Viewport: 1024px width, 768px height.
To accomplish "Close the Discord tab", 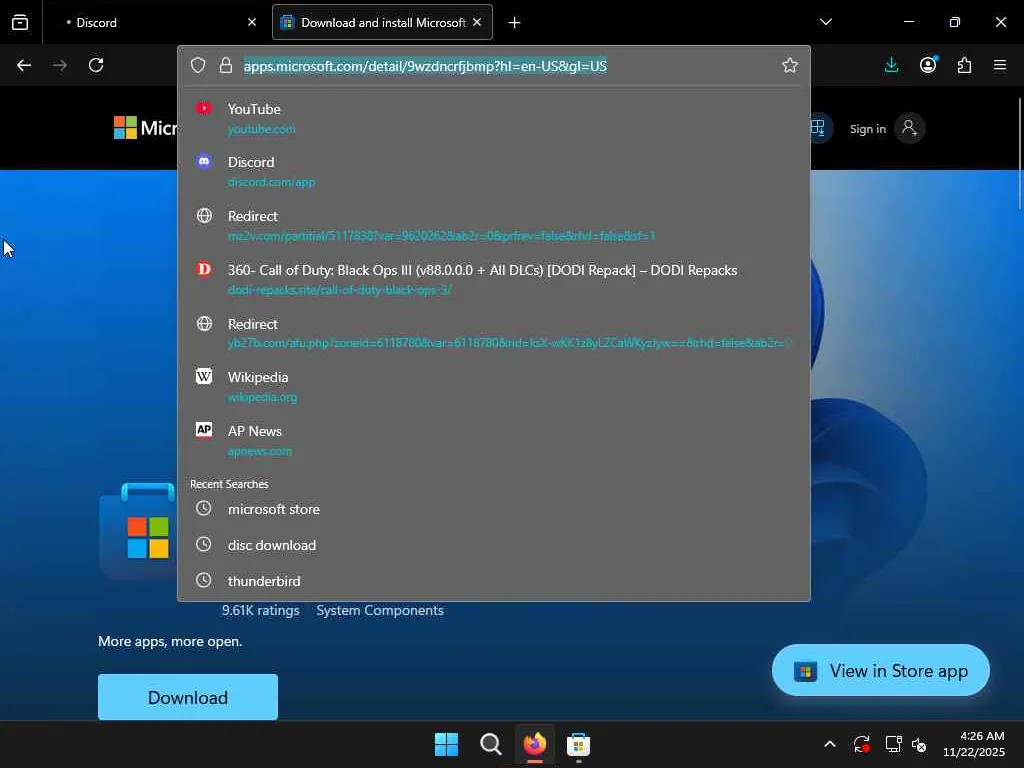I will pyautogui.click(x=252, y=22).
